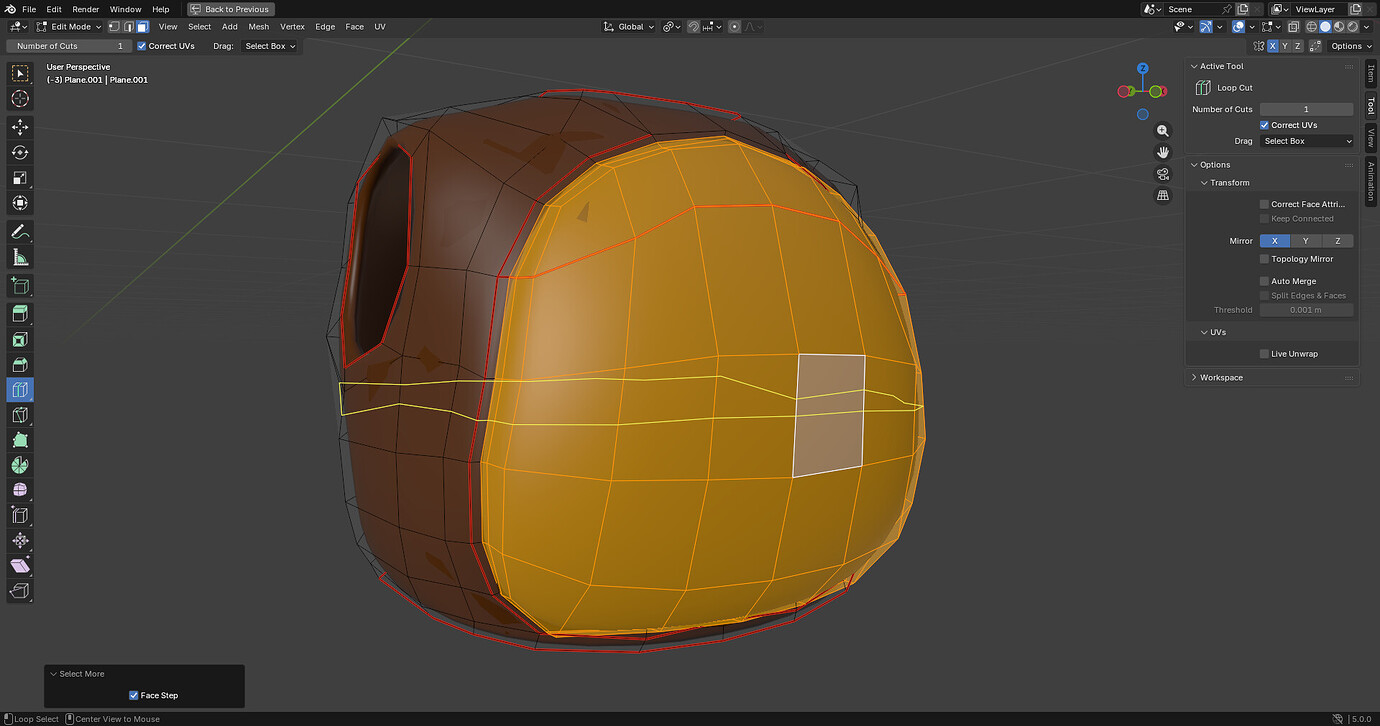Image resolution: width=1380 pixels, height=726 pixels.
Task: Open the Edit Mode dropdown
Action: tap(70, 27)
